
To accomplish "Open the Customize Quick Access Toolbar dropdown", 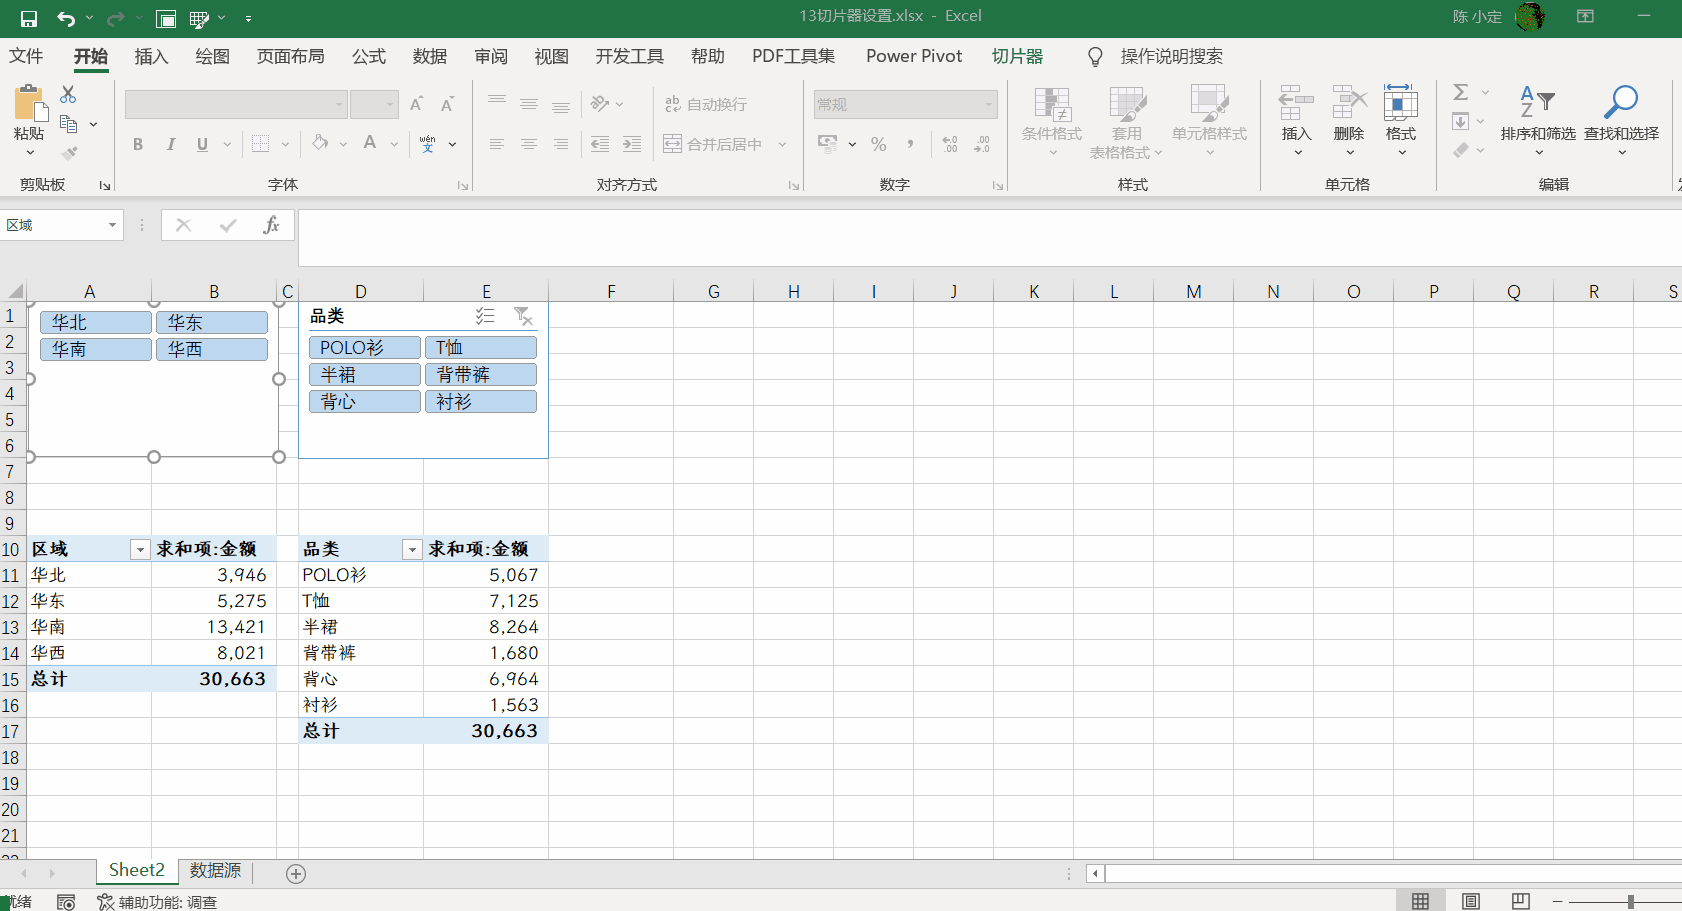I will click(x=248, y=18).
